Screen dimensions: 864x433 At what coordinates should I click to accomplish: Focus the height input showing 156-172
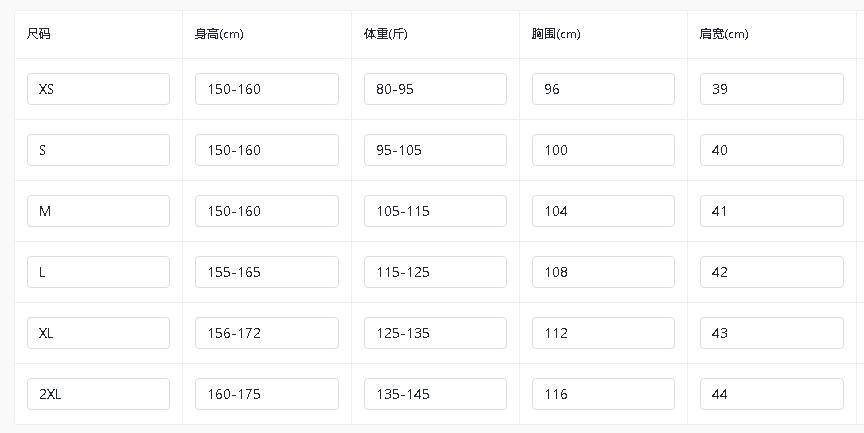266,333
